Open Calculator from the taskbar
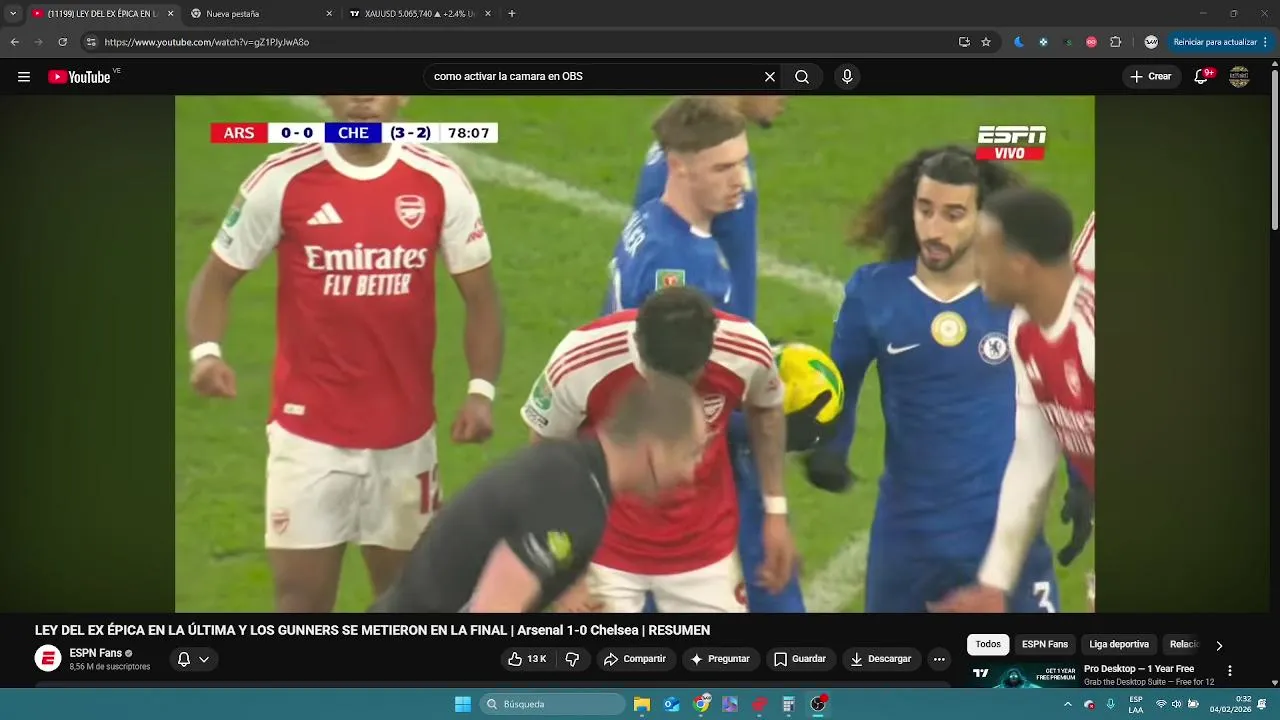Image resolution: width=1280 pixels, height=720 pixels. click(789, 704)
